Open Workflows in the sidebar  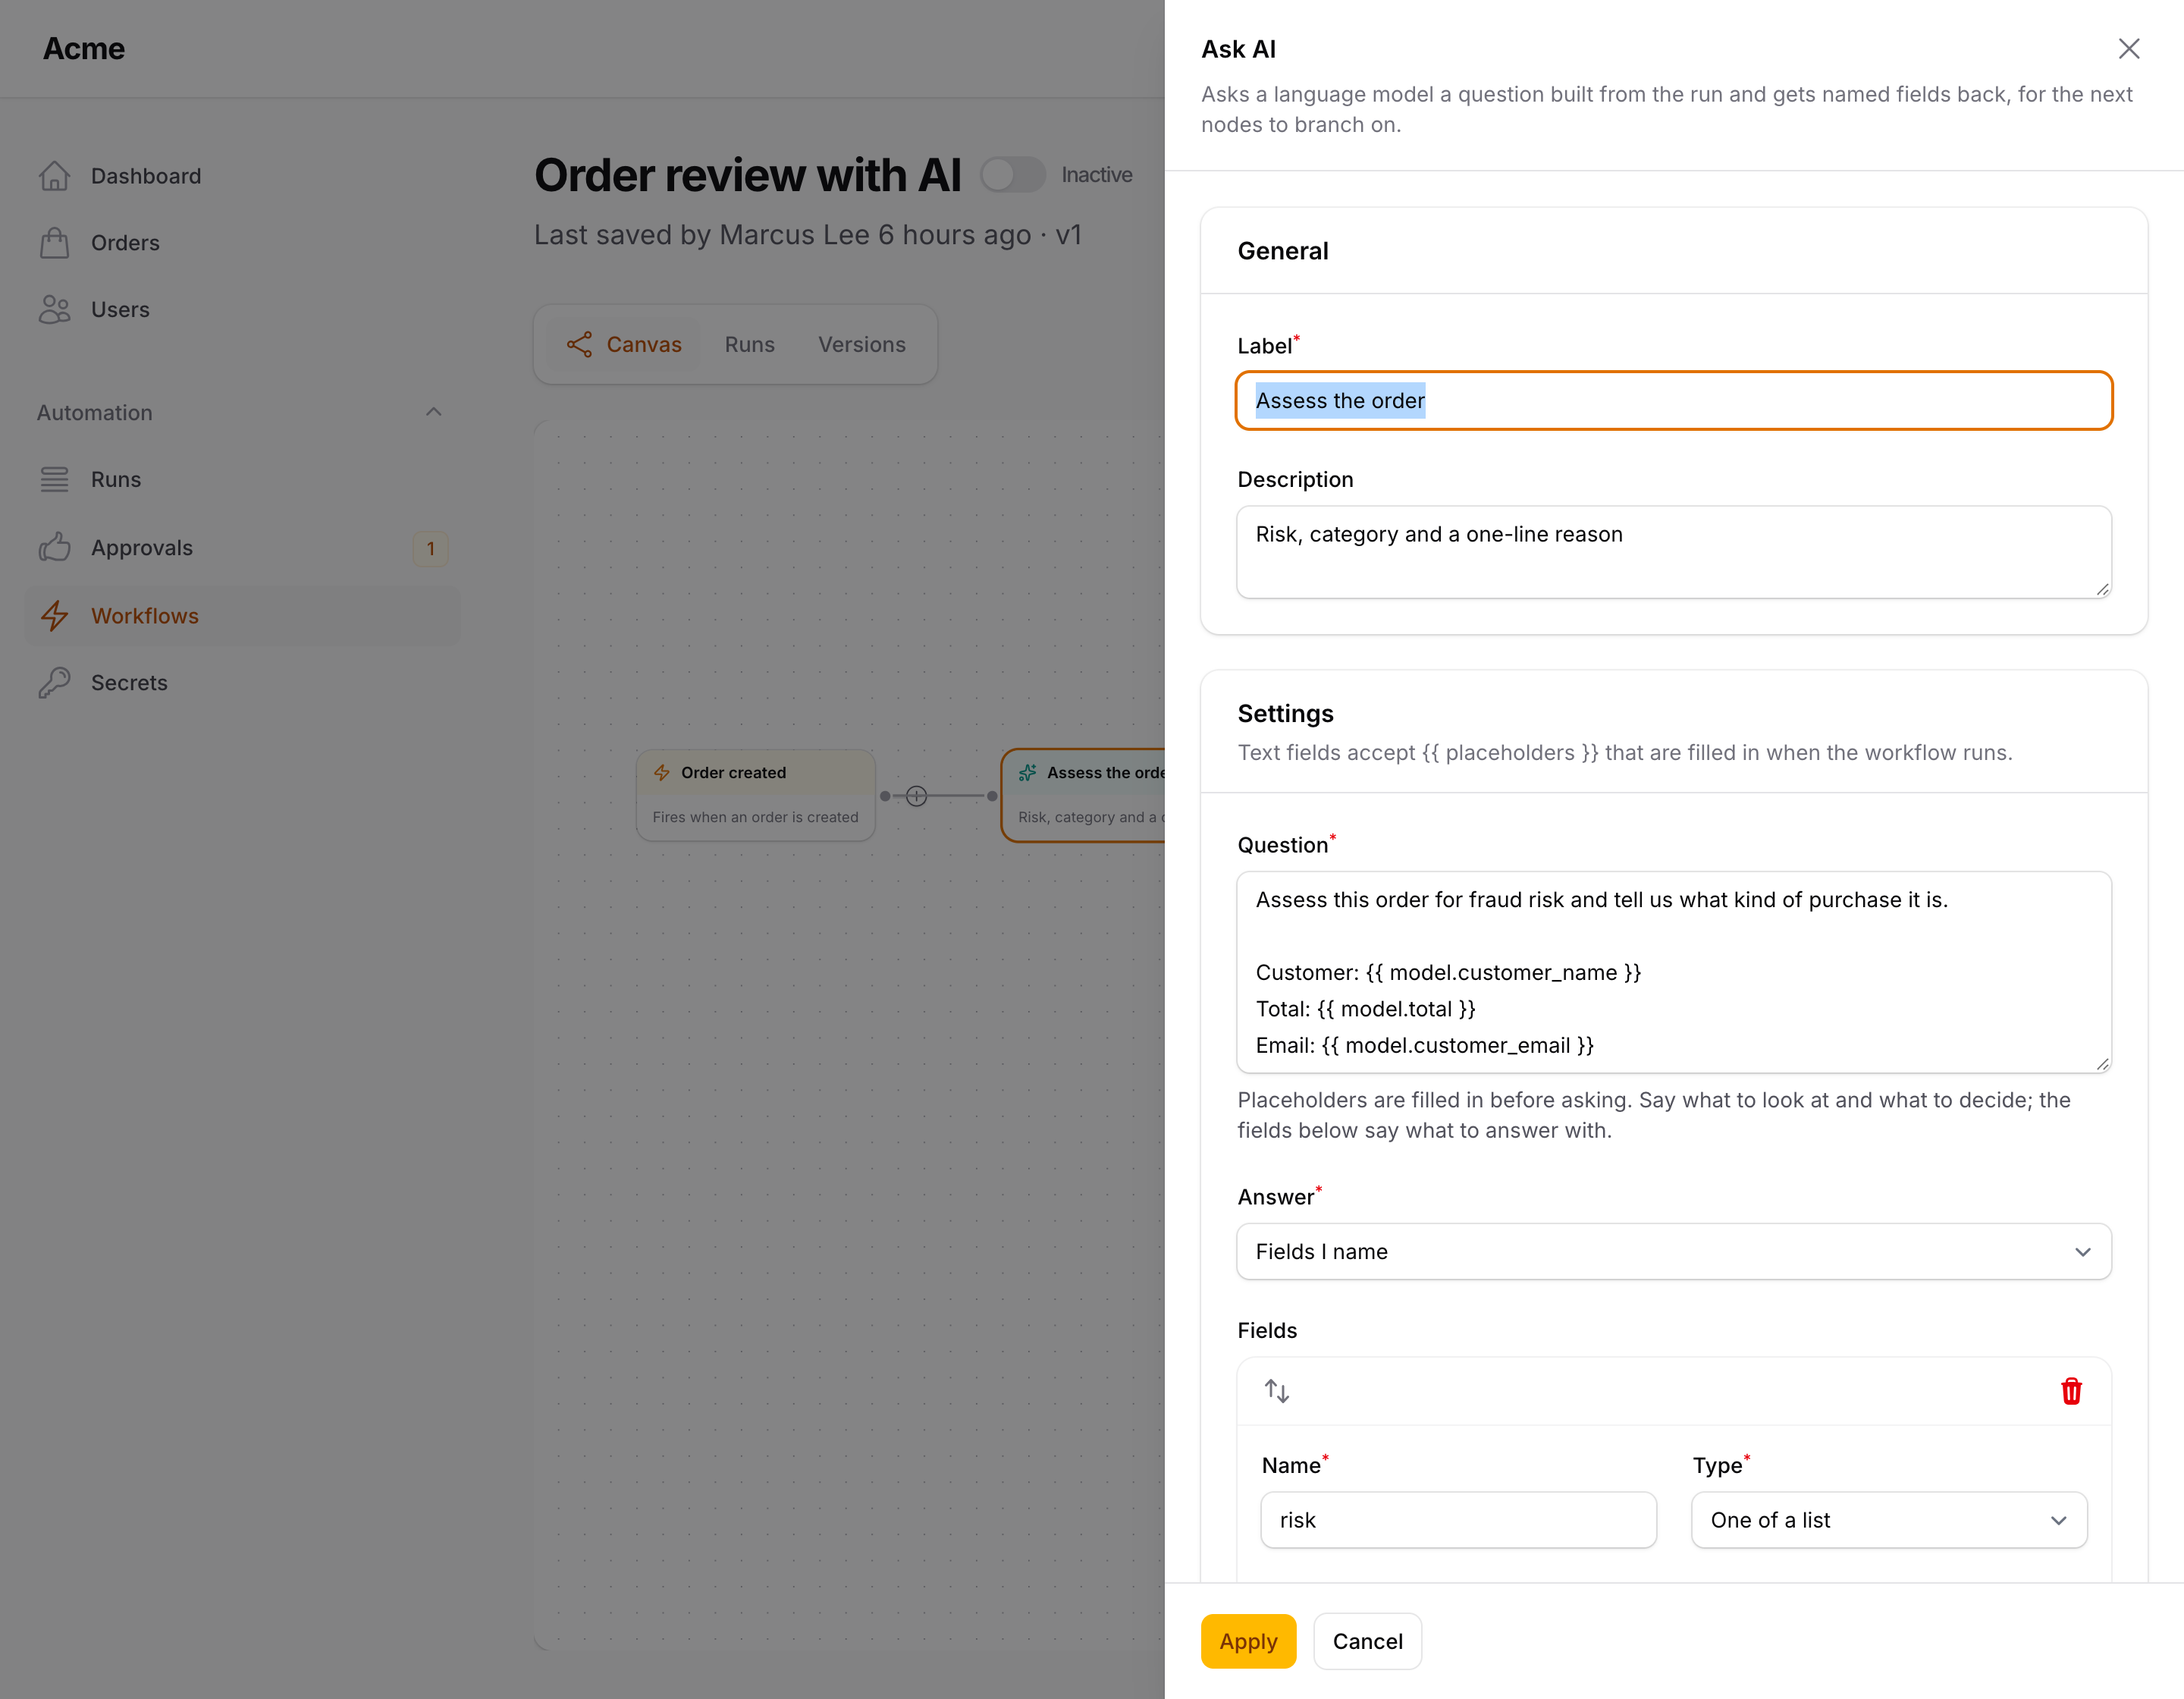pyautogui.click(x=242, y=616)
